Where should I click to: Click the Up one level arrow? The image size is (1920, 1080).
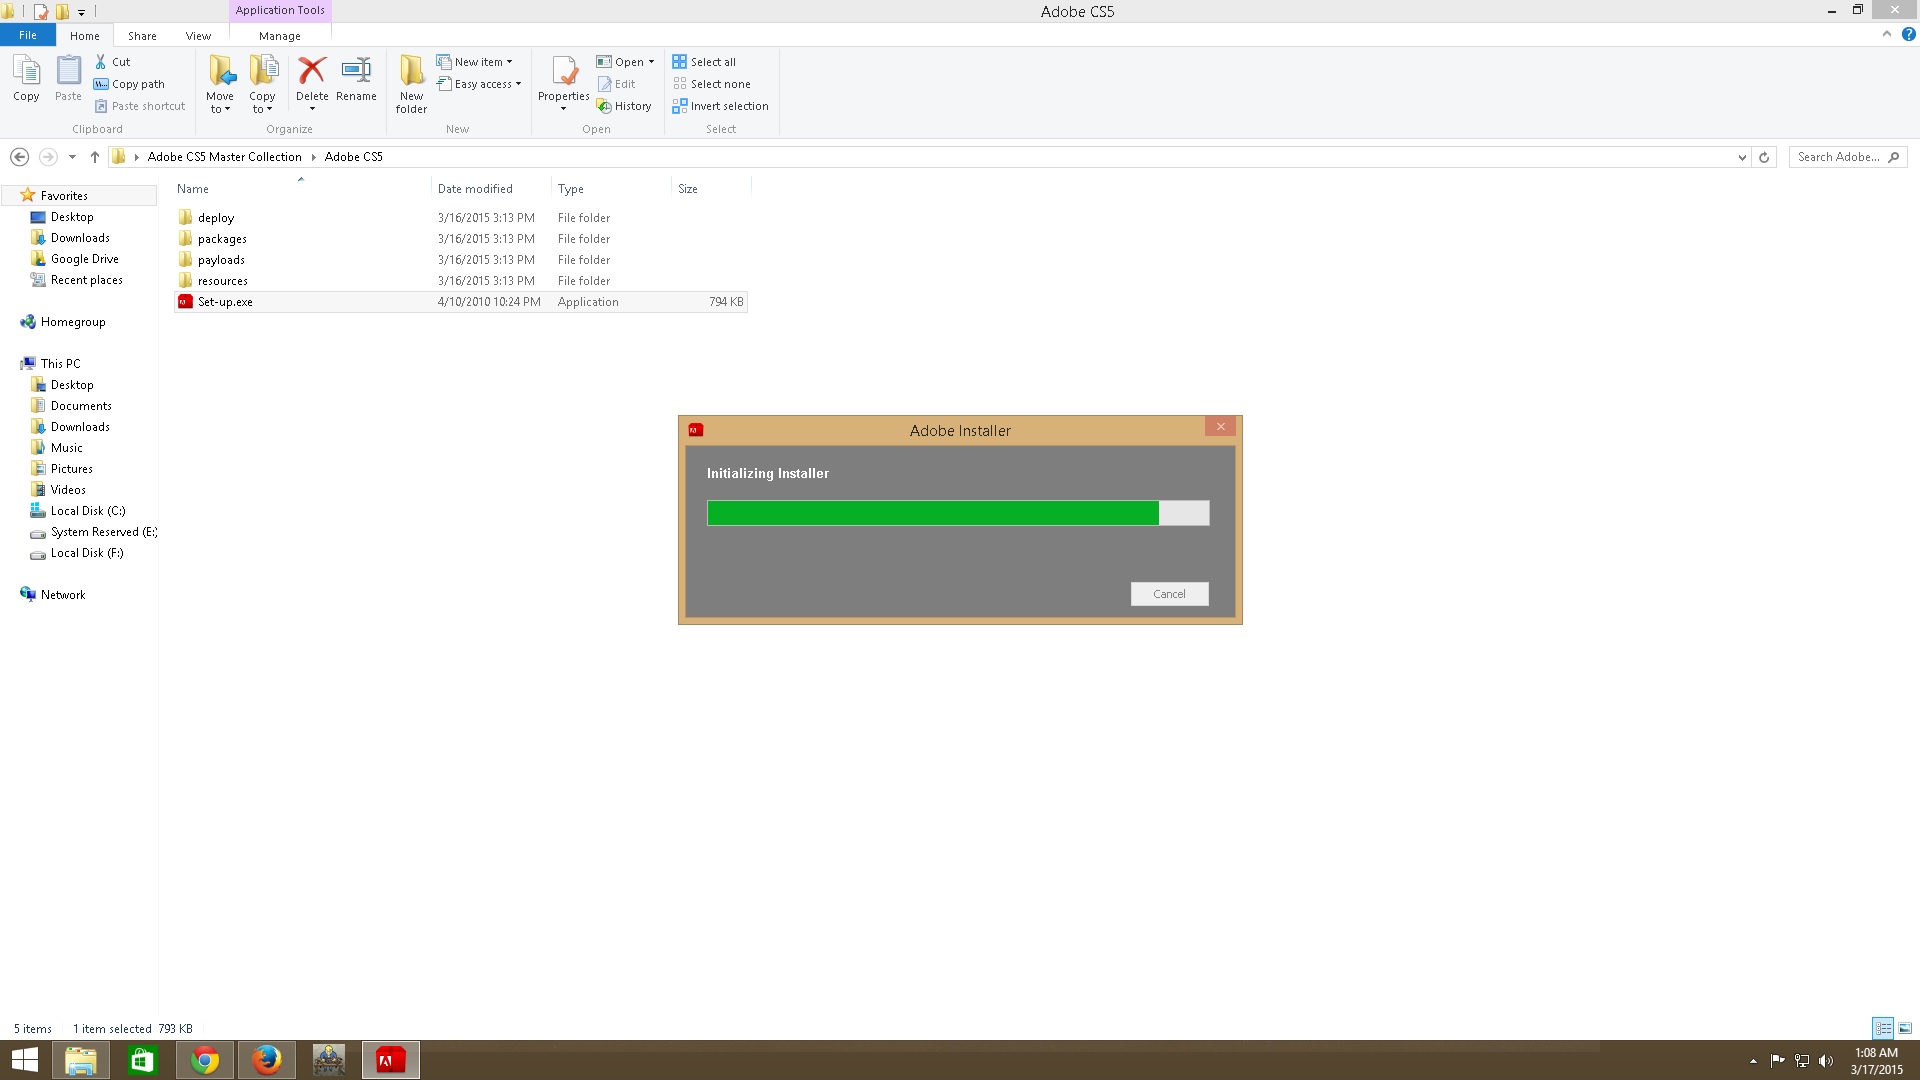95,157
